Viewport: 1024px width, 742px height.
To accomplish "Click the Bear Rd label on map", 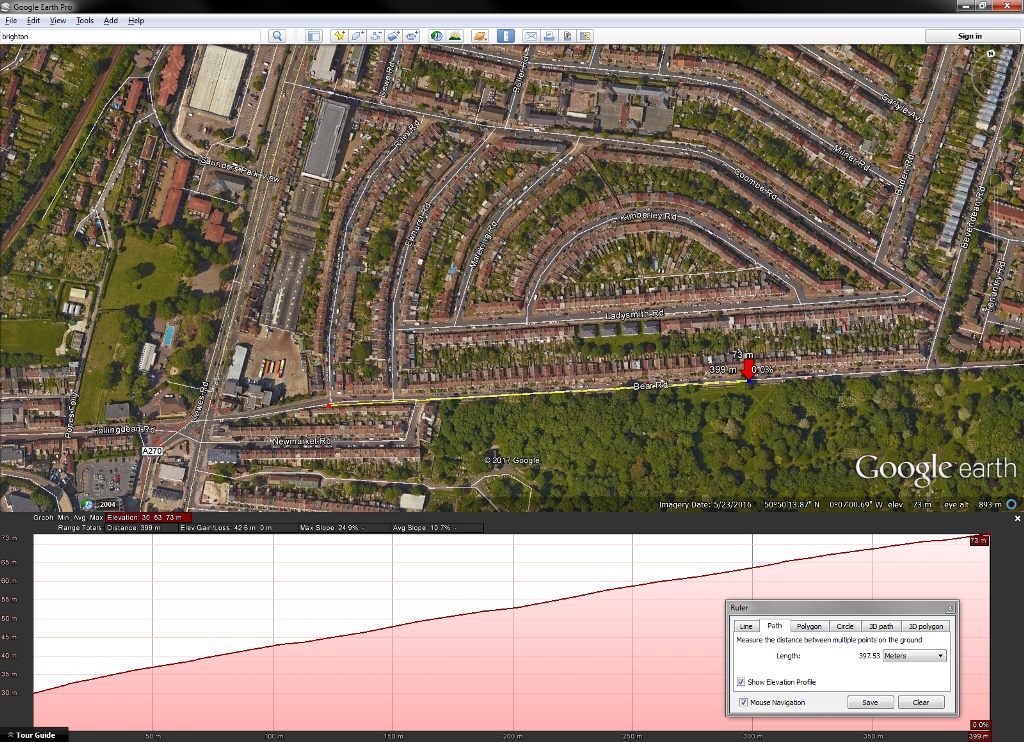I will coord(650,386).
